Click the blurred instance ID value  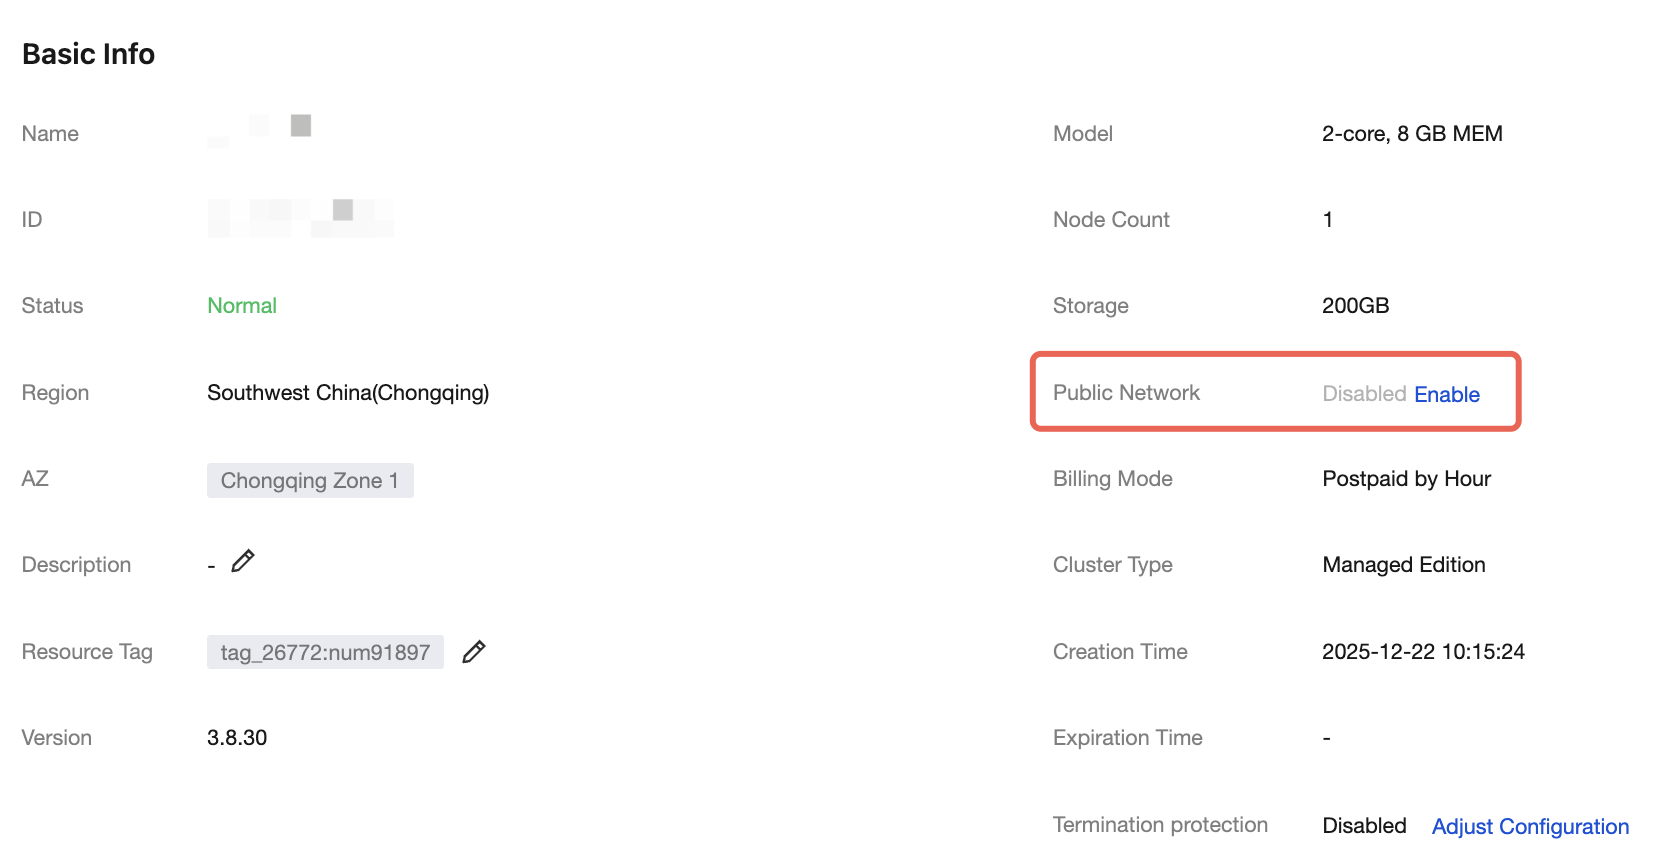(300, 217)
